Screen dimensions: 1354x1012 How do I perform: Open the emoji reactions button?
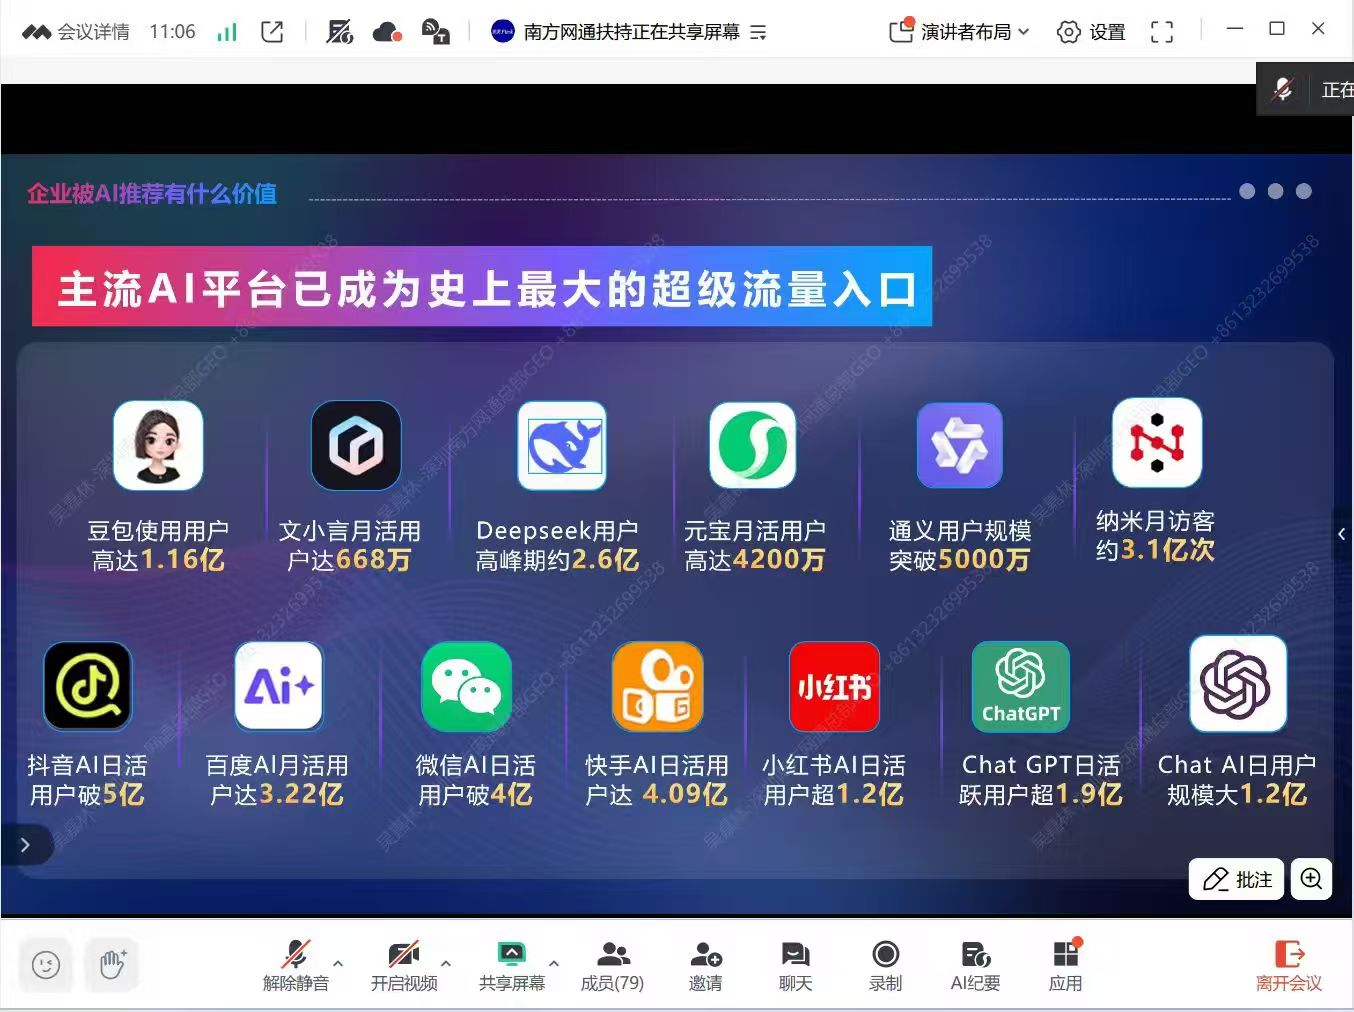(x=46, y=965)
